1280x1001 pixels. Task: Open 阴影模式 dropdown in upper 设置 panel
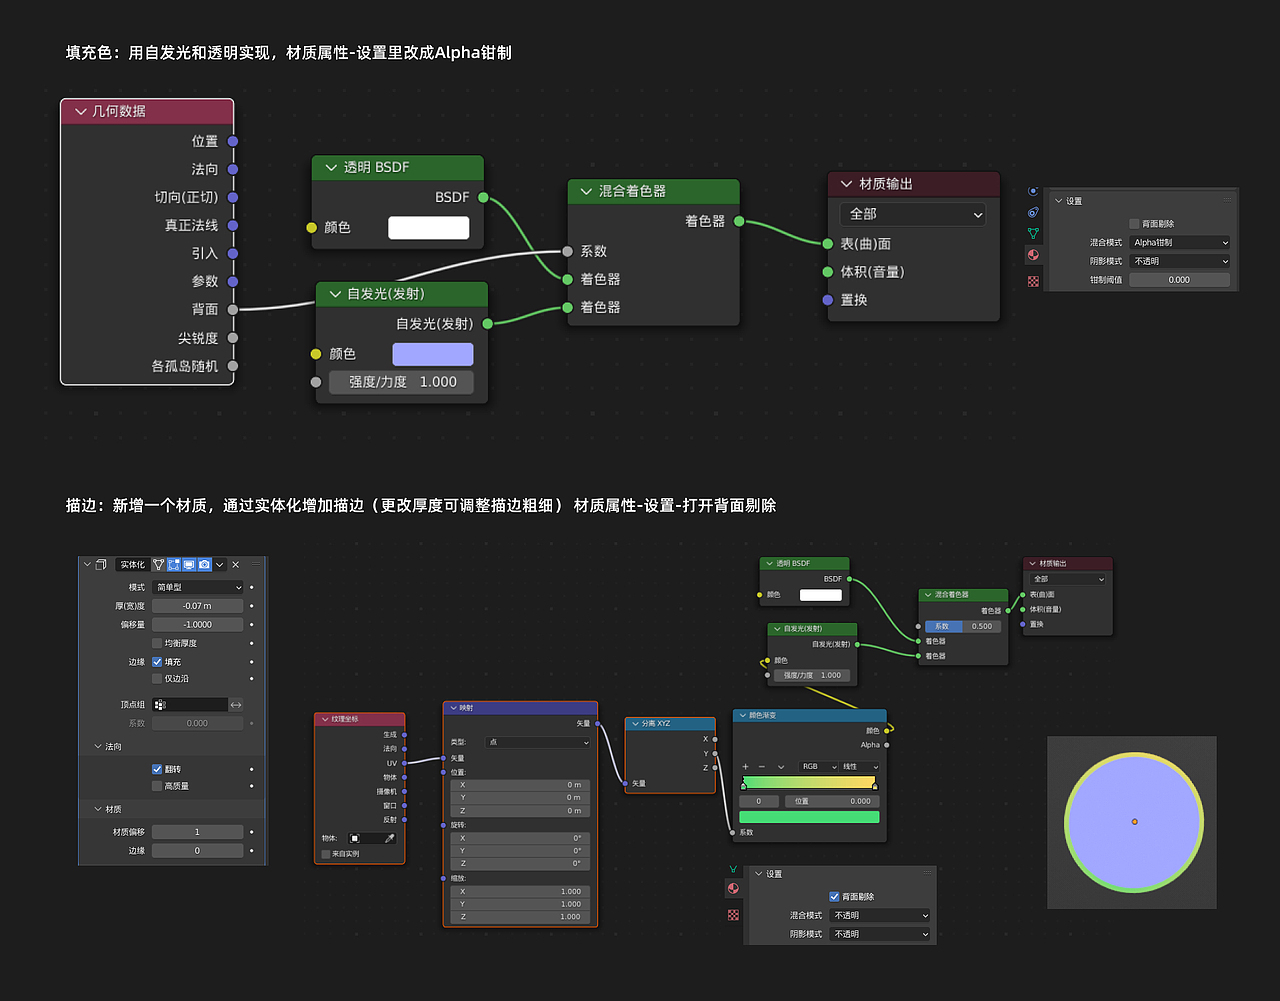(x=1180, y=261)
